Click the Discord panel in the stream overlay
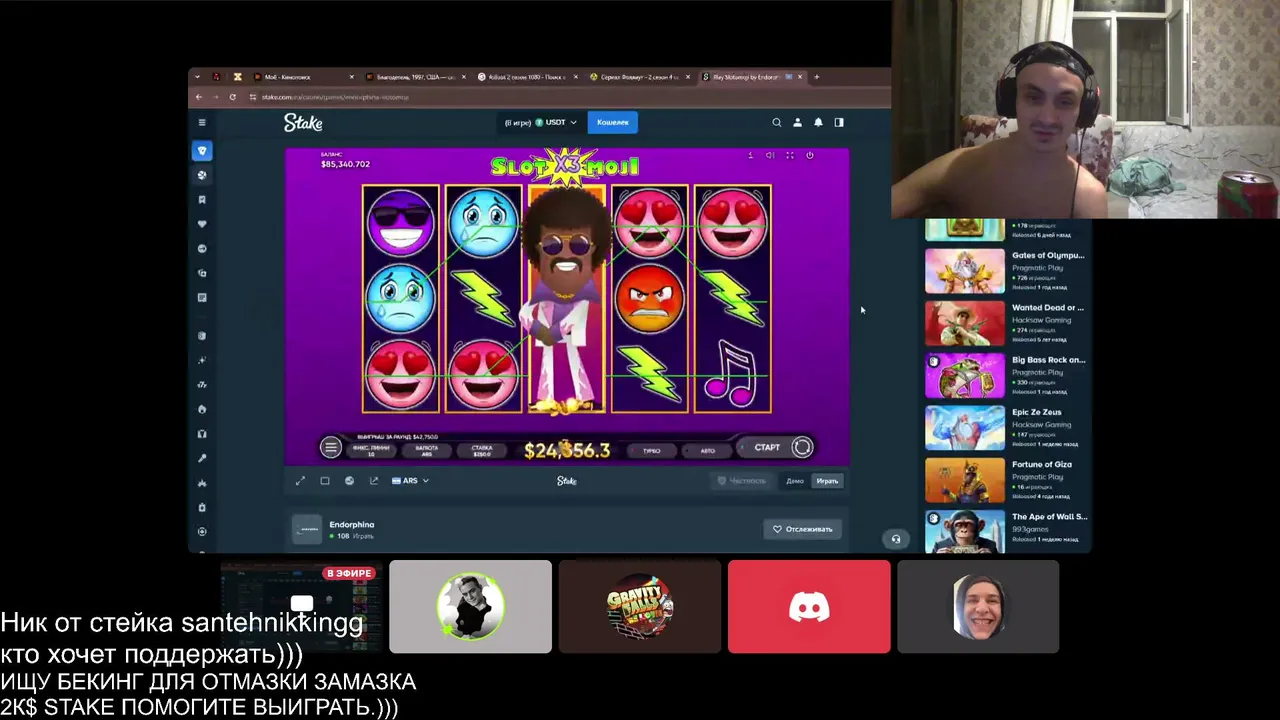Viewport: 1280px width, 720px height. pos(809,607)
